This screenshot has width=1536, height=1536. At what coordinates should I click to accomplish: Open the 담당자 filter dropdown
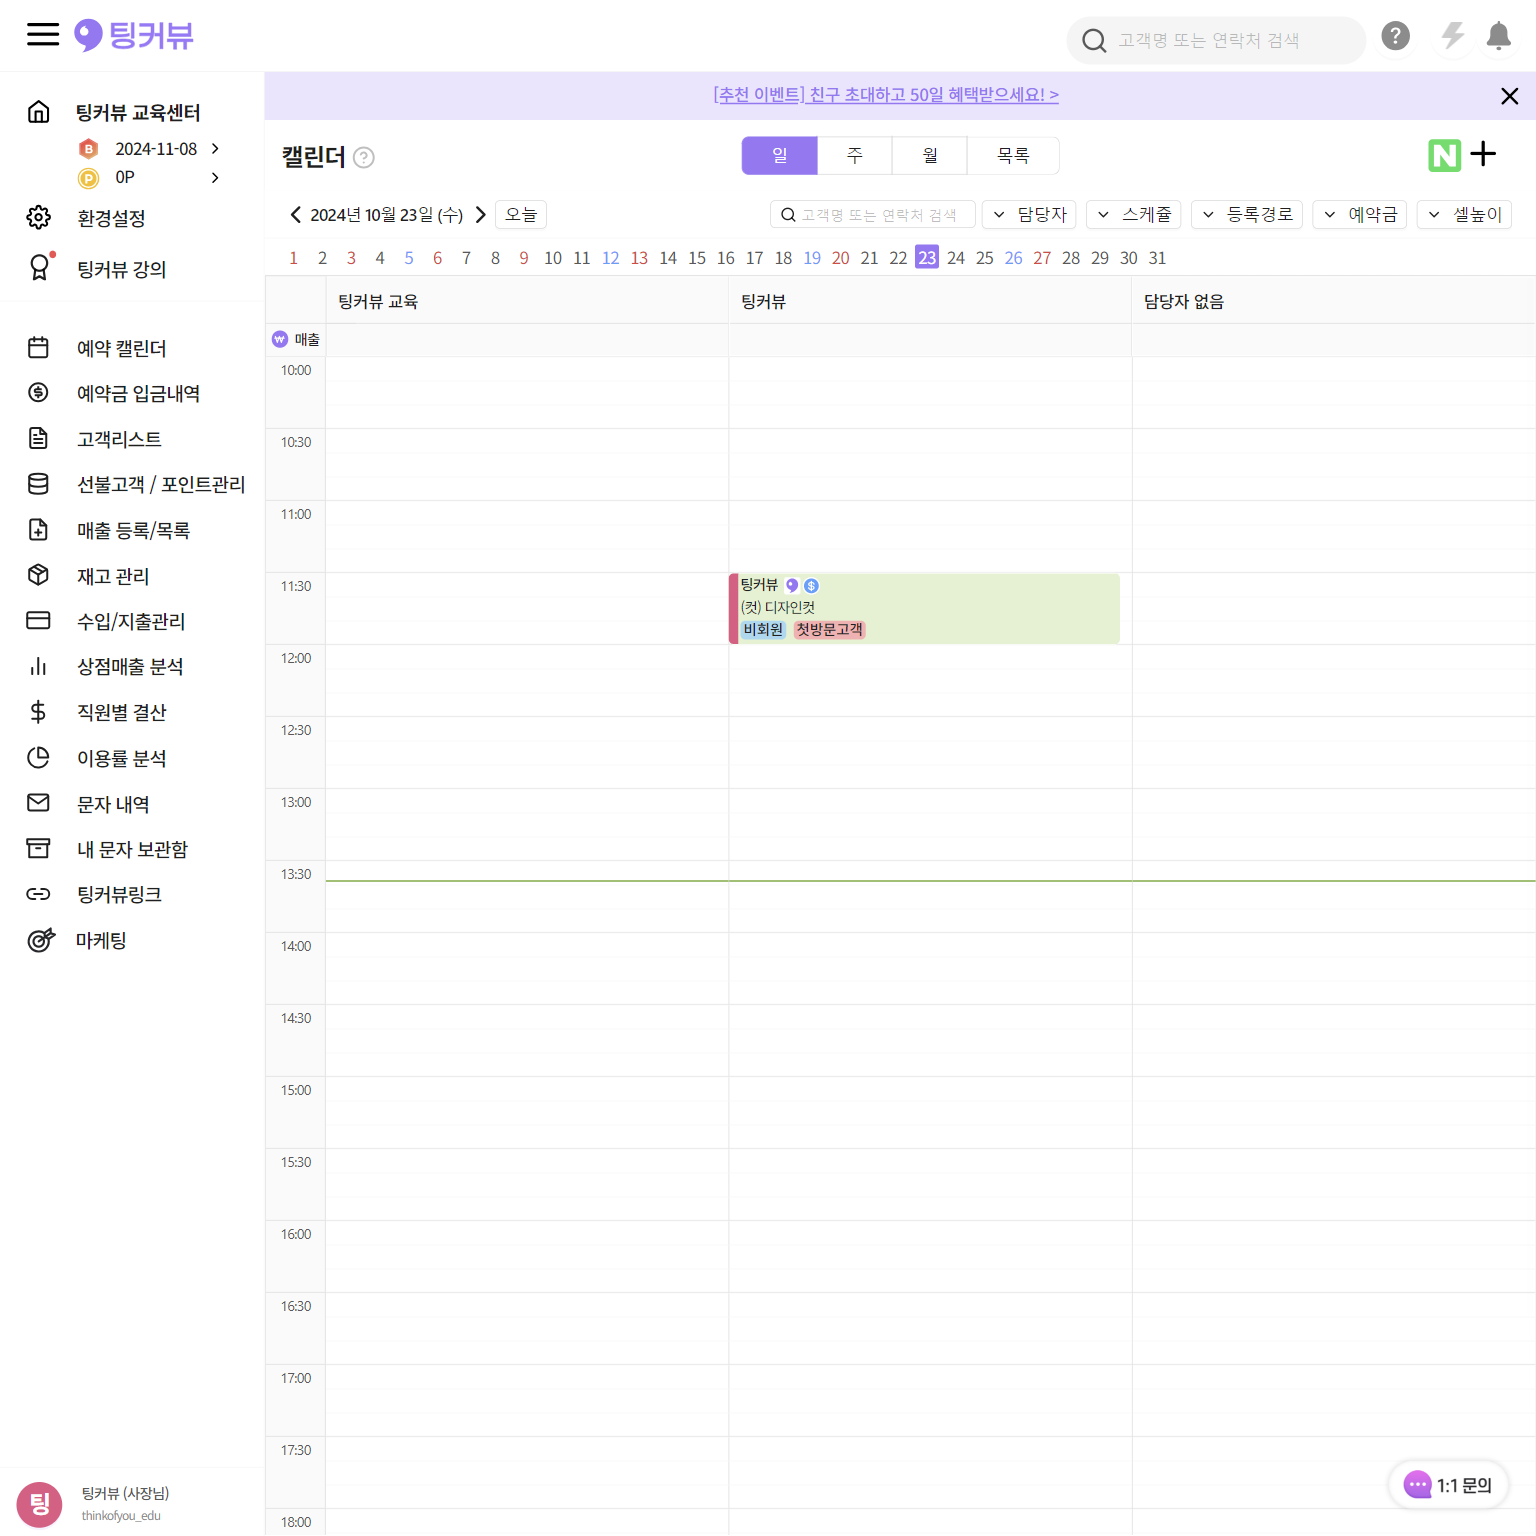[1029, 214]
